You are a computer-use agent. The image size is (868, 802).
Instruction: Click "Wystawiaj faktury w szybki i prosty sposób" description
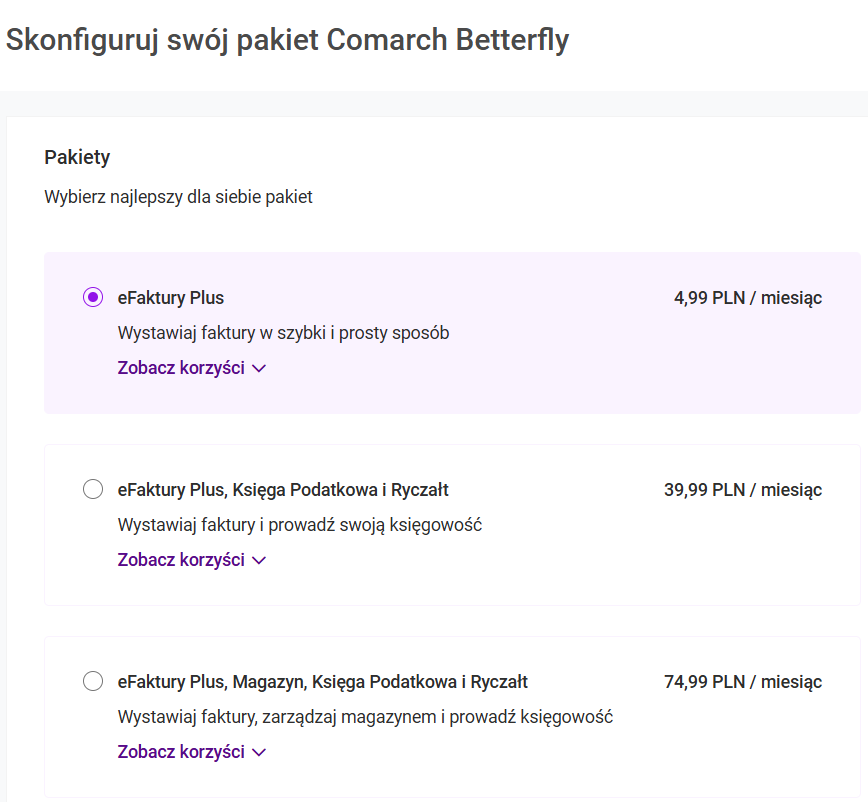click(x=283, y=332)
